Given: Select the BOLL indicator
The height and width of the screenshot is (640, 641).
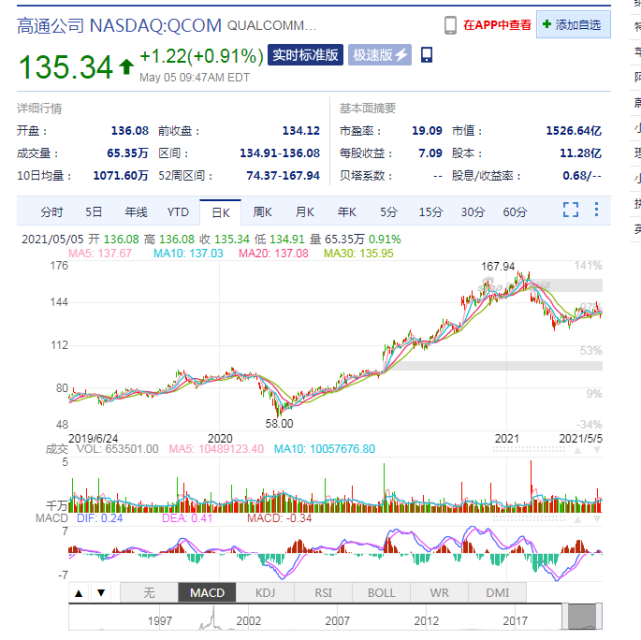Looking at the screenshot, I should (x=381, y=593).
